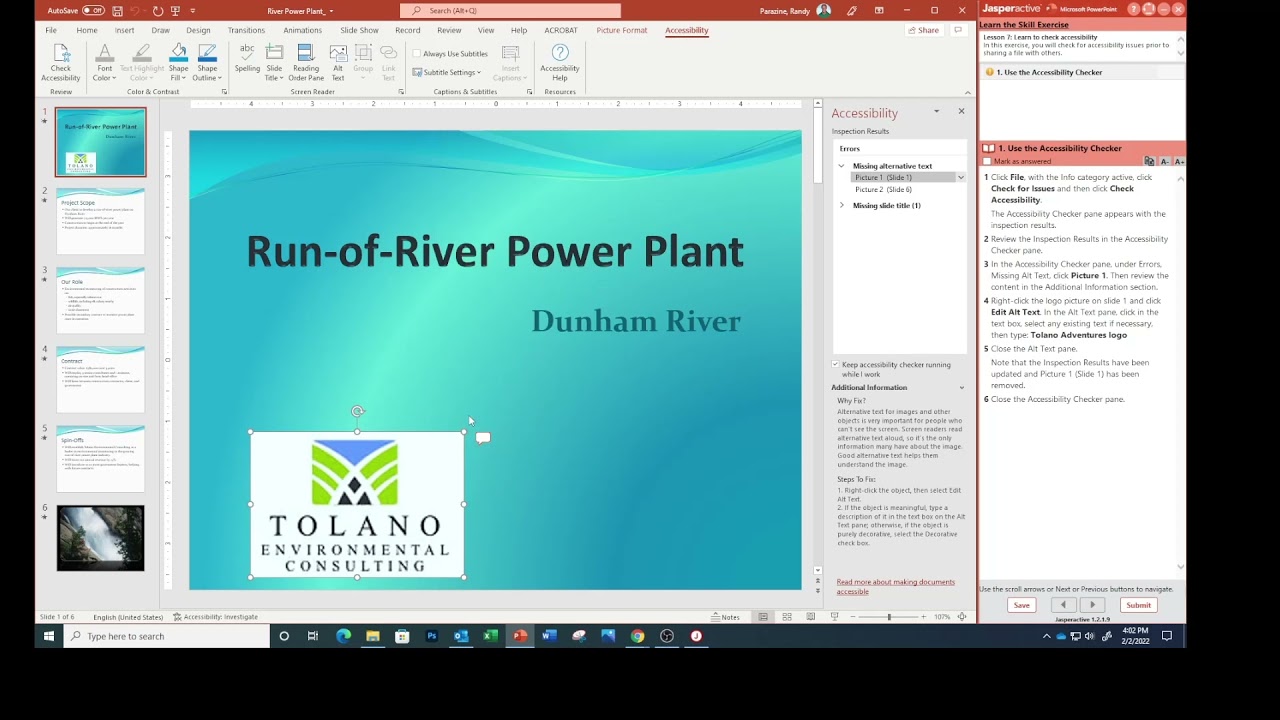Toggle the AutoSave switch

pyautogui.click(x=93, y=11)
